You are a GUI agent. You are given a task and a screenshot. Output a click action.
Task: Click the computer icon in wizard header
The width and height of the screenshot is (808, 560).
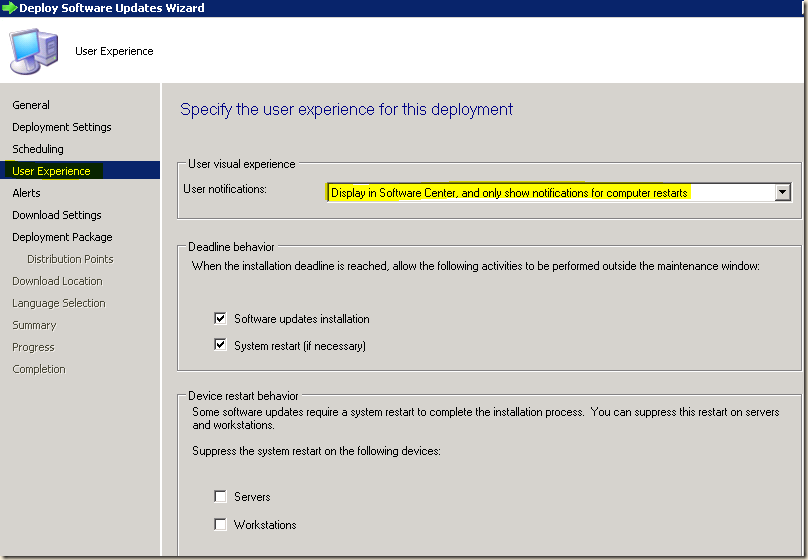(x=34, y=51)
